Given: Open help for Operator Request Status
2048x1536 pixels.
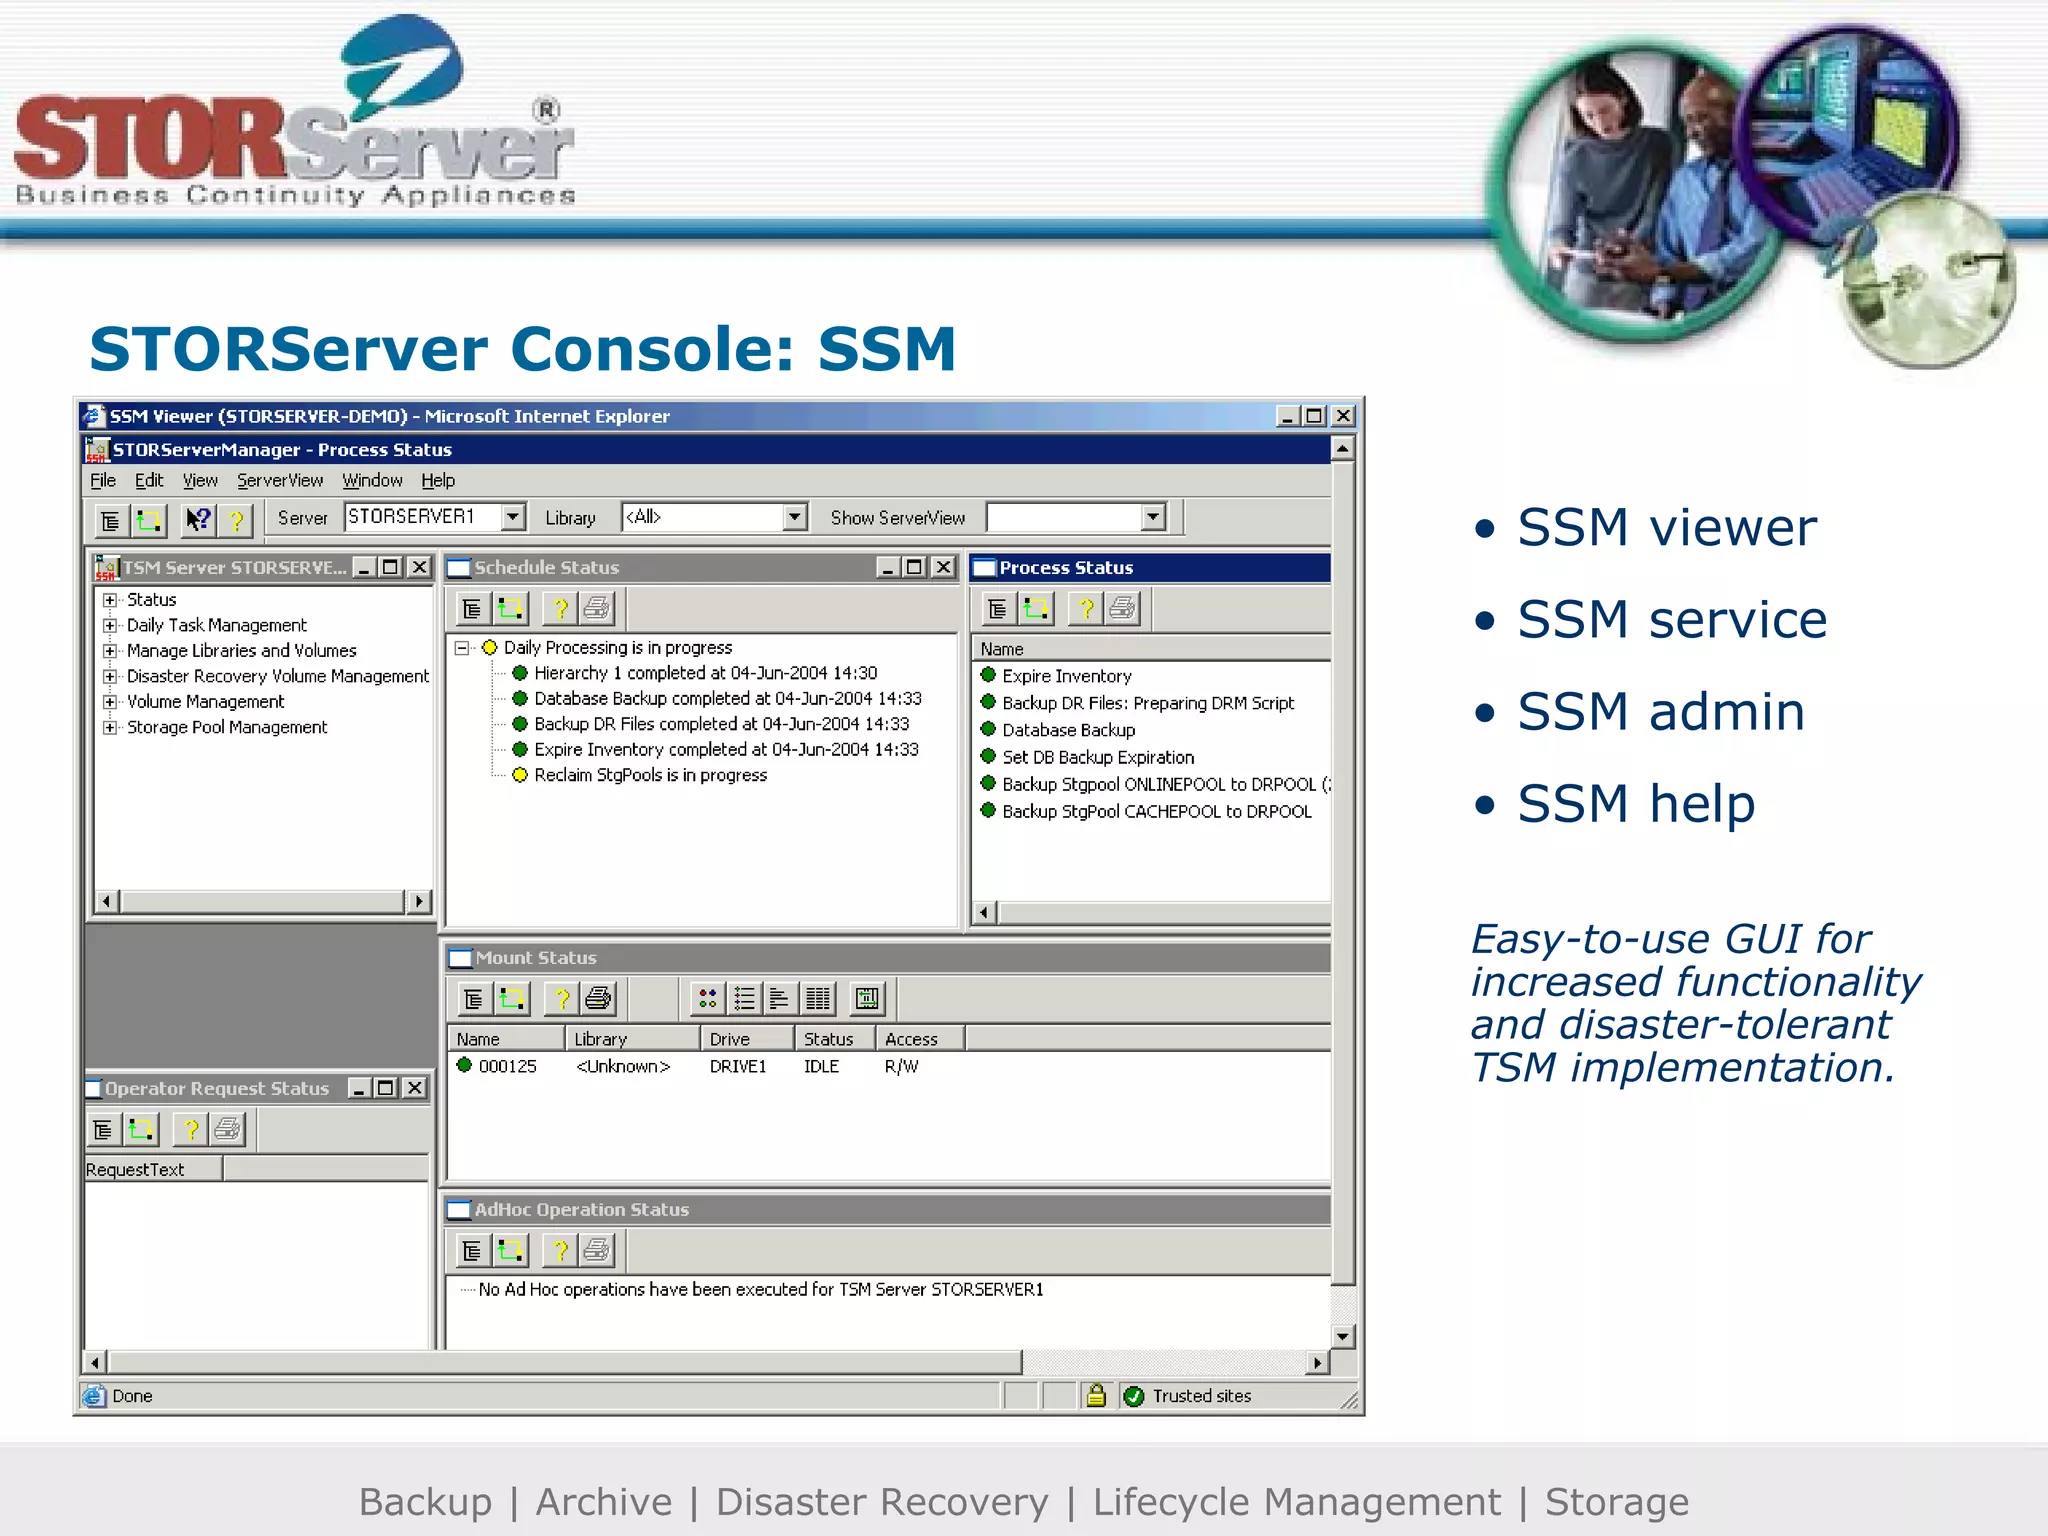Looking at the screenshot, I should [190, 1130].
